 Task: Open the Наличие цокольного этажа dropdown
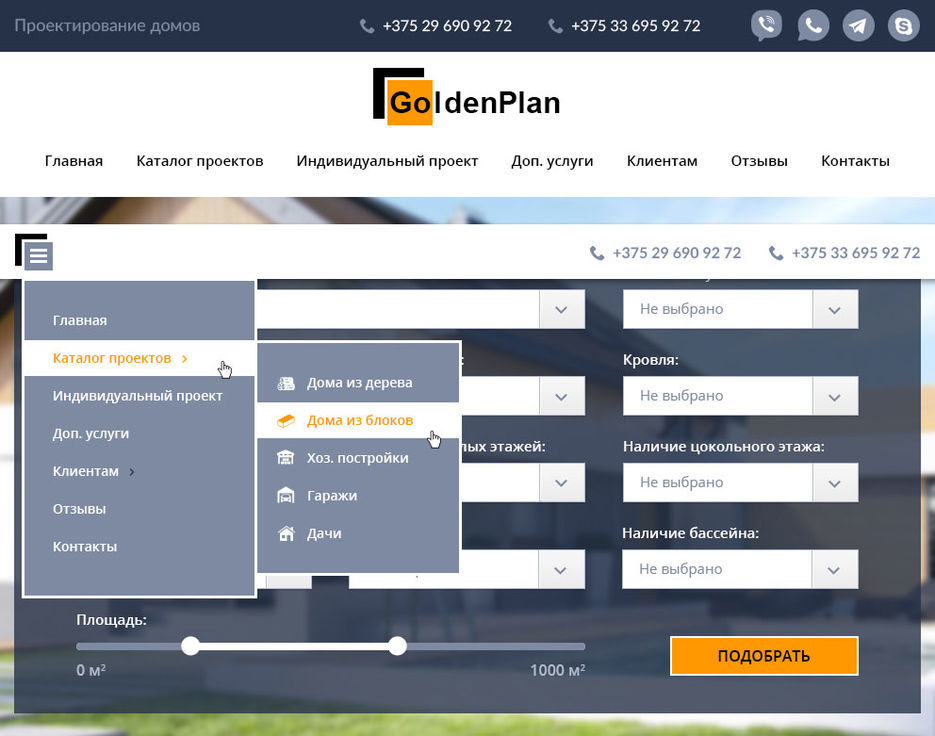point(740,482)
